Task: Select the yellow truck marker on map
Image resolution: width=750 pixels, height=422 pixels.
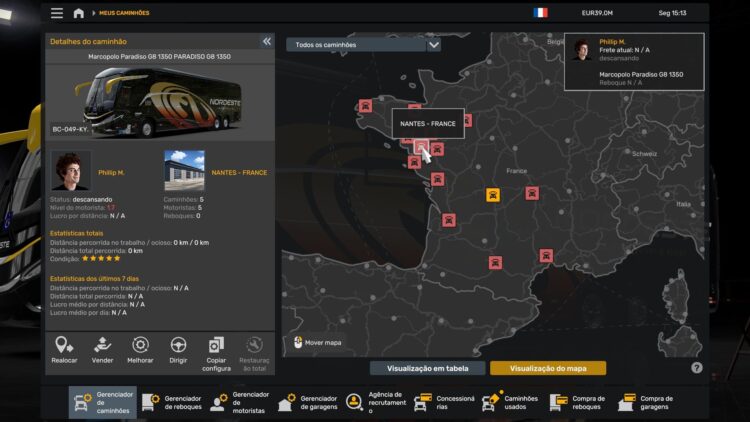Action: 493,195
